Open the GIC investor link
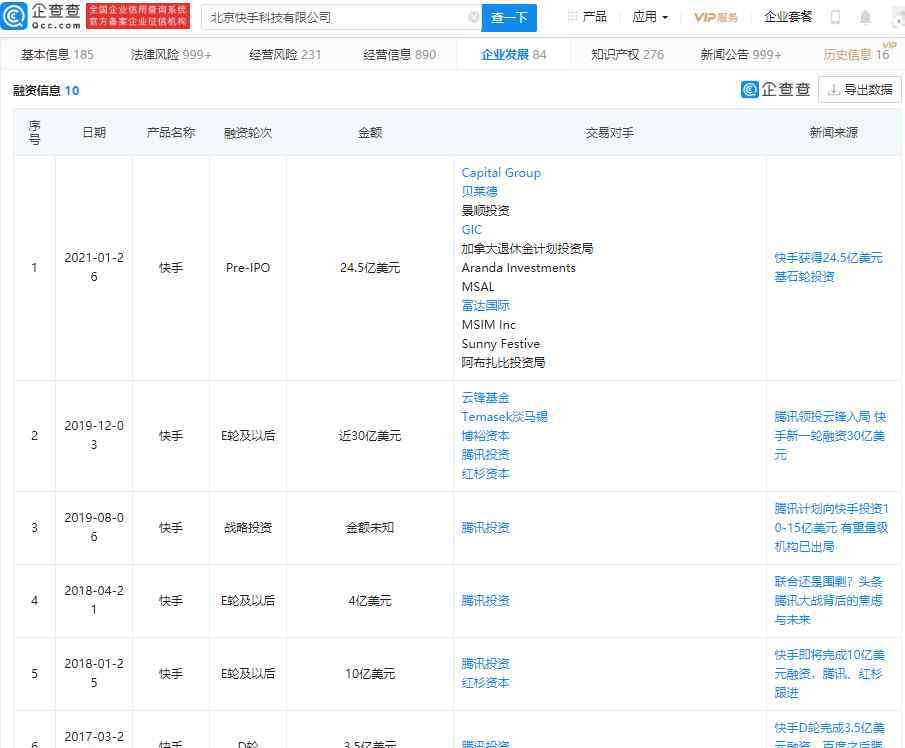The image size is (905, 748). pos(471,229)
